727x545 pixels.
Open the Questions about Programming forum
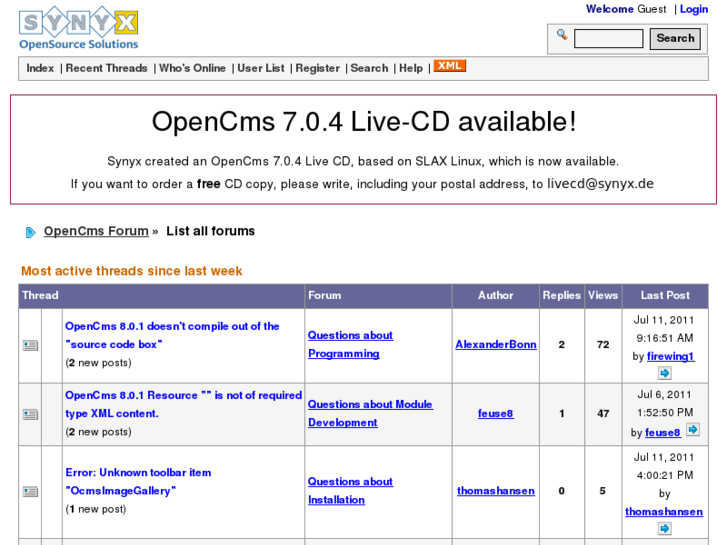pyautogui.click(x=350, y=344)
